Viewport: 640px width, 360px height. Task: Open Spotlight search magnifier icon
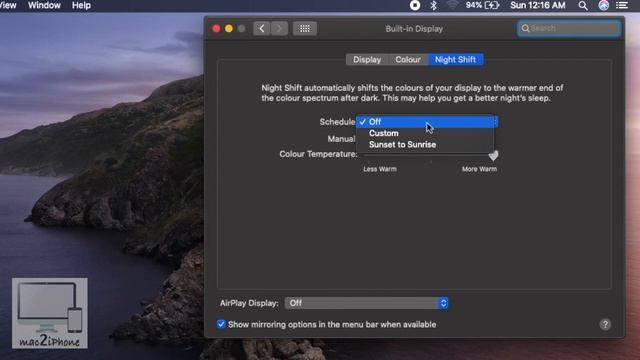[583, 6]
